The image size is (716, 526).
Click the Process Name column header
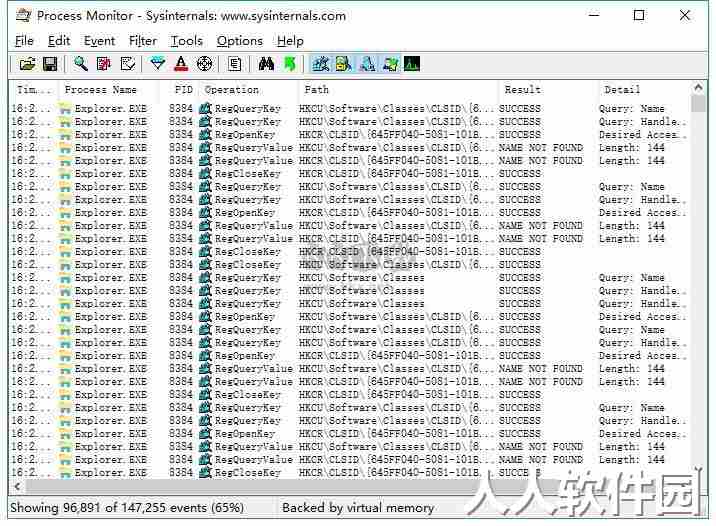coord(109,89)
